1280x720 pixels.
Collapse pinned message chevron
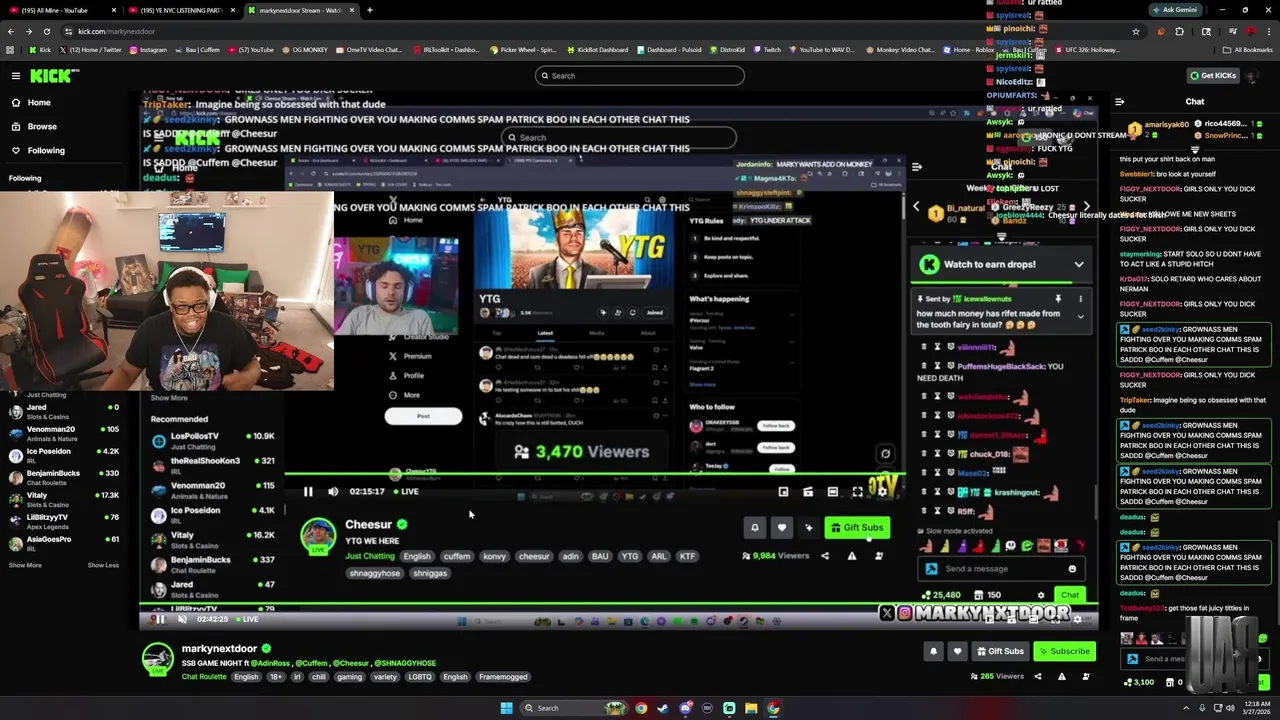[x=1080, y=317]
